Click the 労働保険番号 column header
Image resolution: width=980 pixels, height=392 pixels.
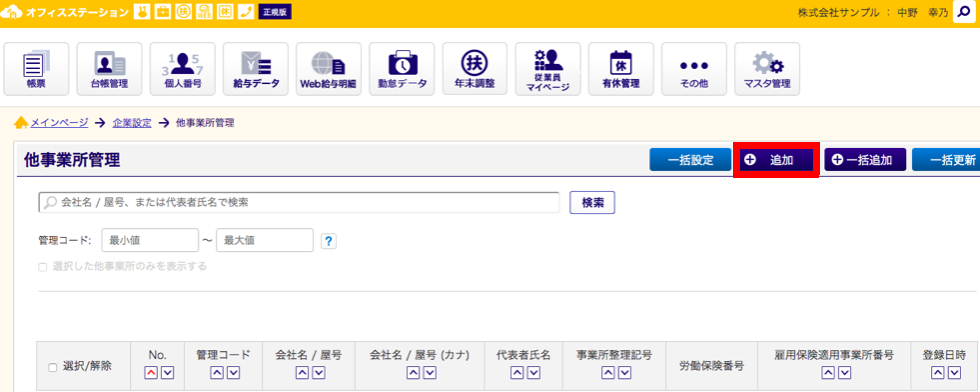point(711,366)
